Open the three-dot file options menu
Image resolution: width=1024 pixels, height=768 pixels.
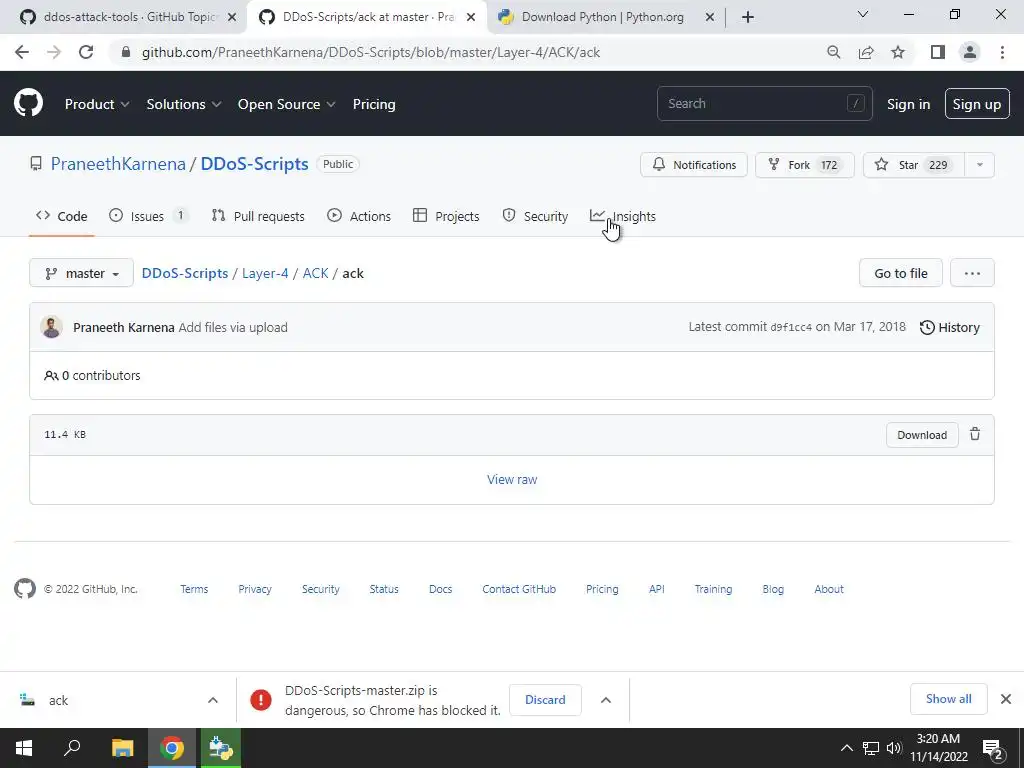coord(972,273)
